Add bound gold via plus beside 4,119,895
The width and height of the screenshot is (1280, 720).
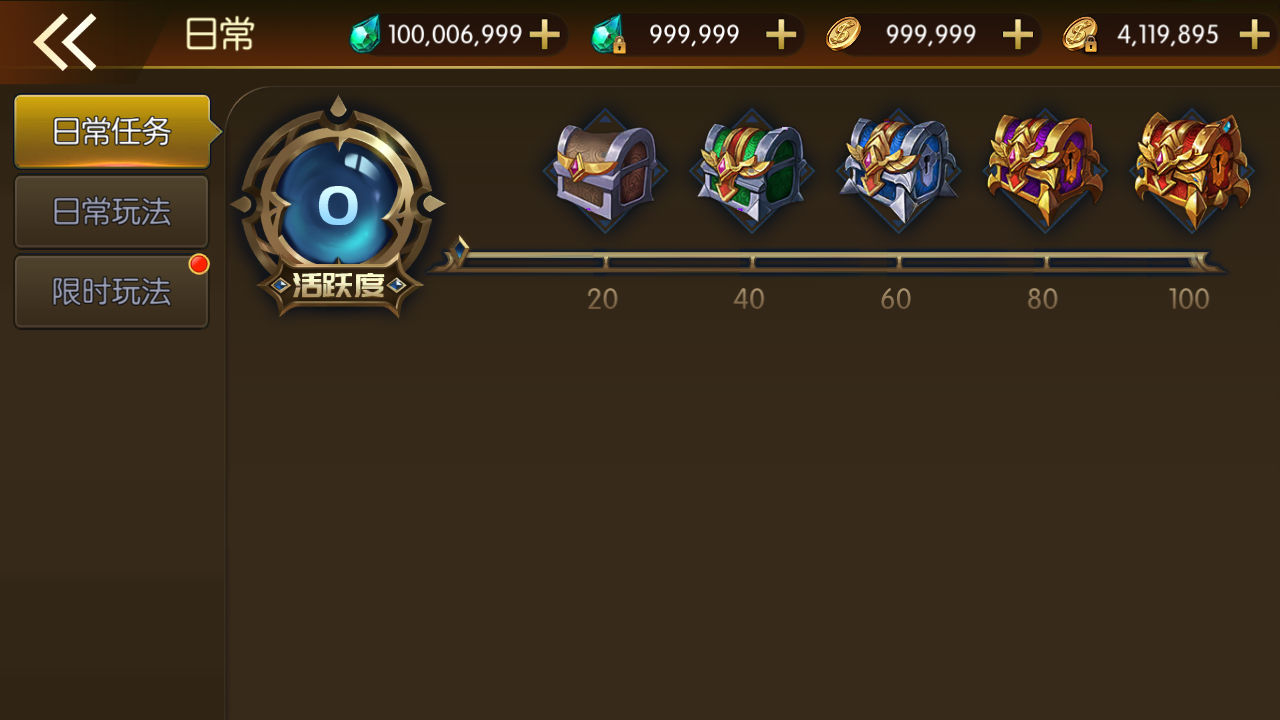pos(1254,35)
